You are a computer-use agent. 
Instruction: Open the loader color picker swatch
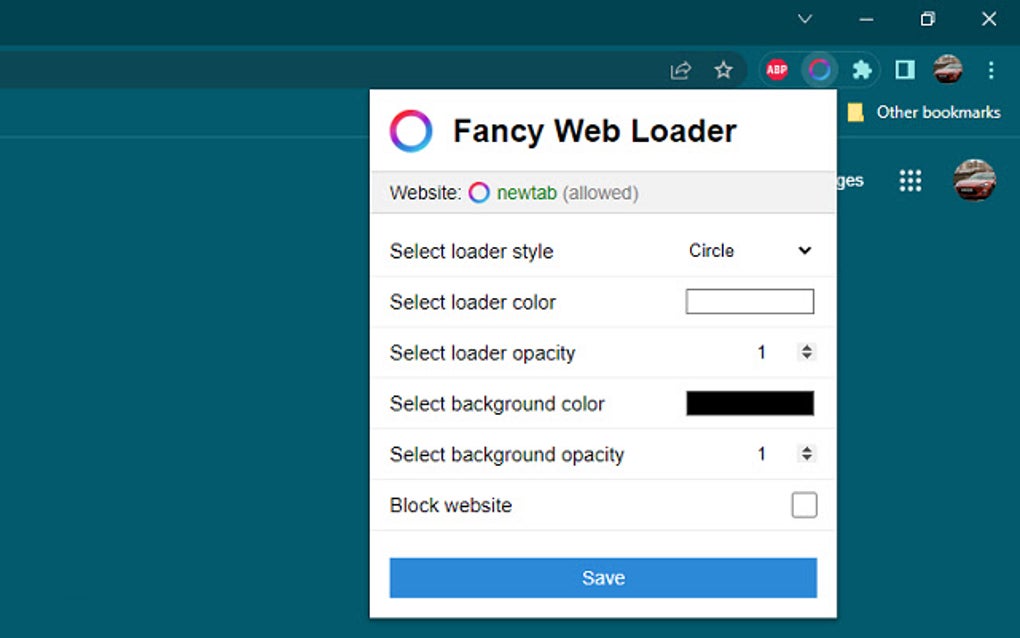tap(749, 301)
